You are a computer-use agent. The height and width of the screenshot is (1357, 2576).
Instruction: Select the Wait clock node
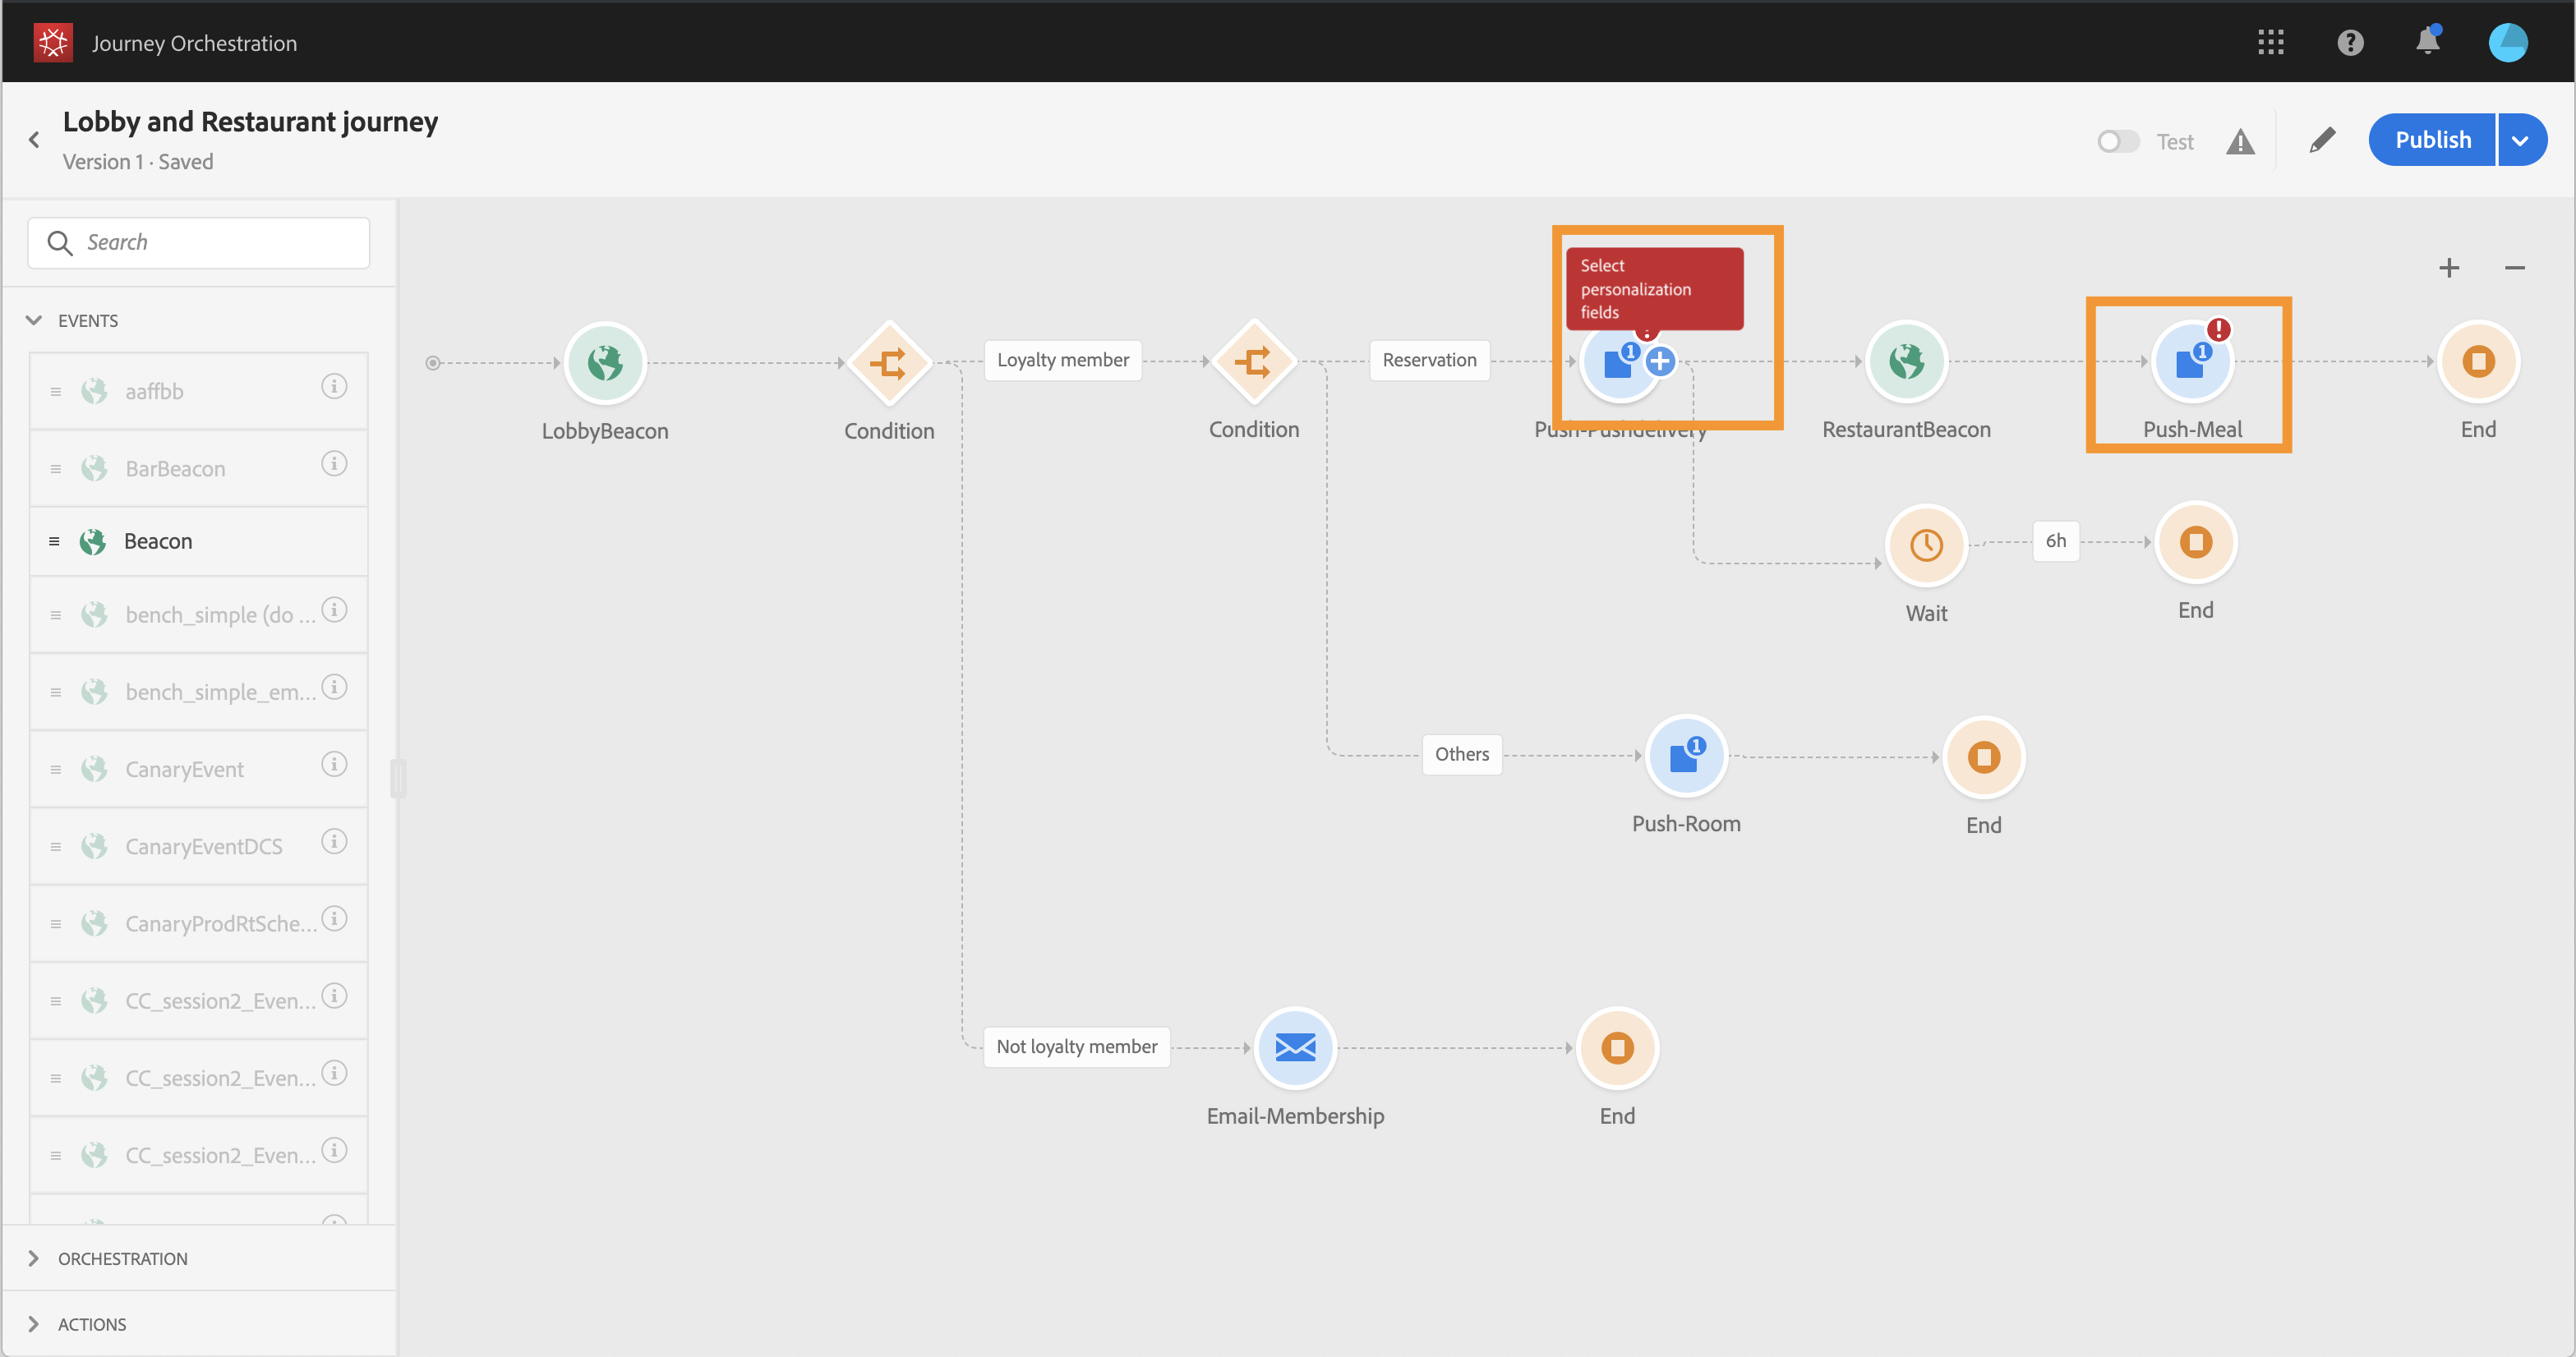pos(1925,545)
